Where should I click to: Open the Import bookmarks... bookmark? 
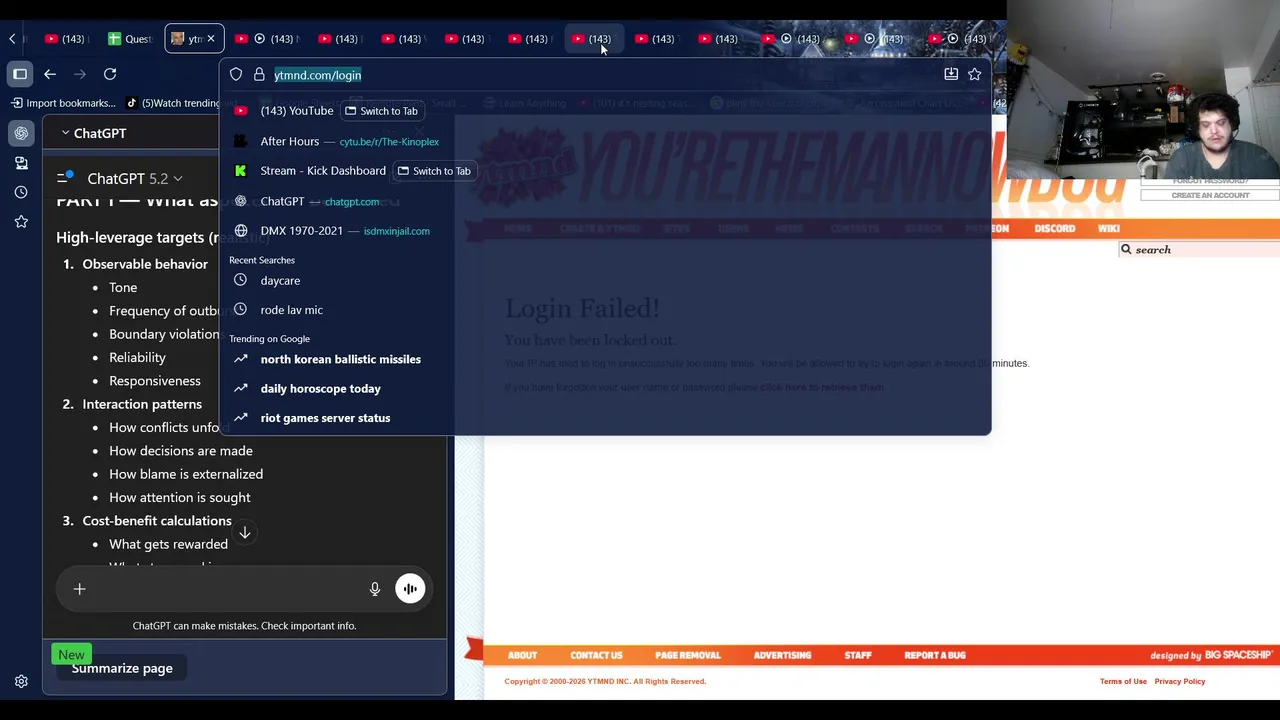63,103
